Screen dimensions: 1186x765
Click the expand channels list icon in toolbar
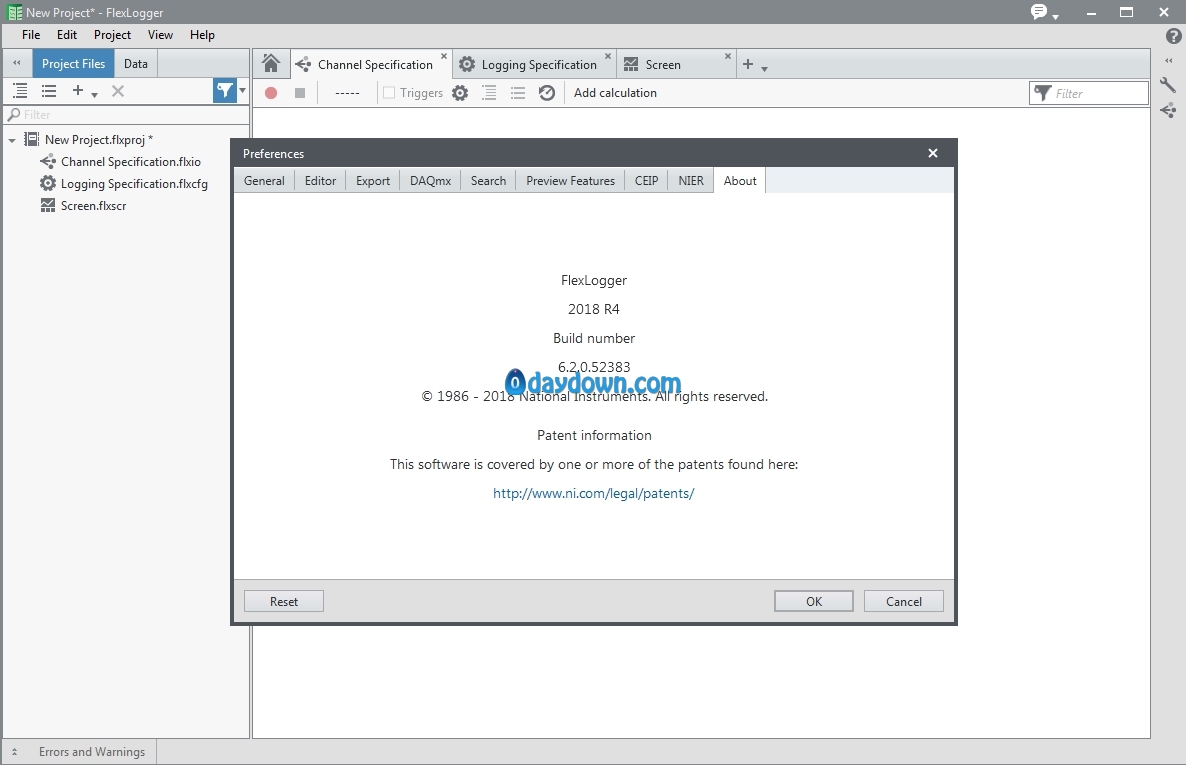[x=489, y=93]
